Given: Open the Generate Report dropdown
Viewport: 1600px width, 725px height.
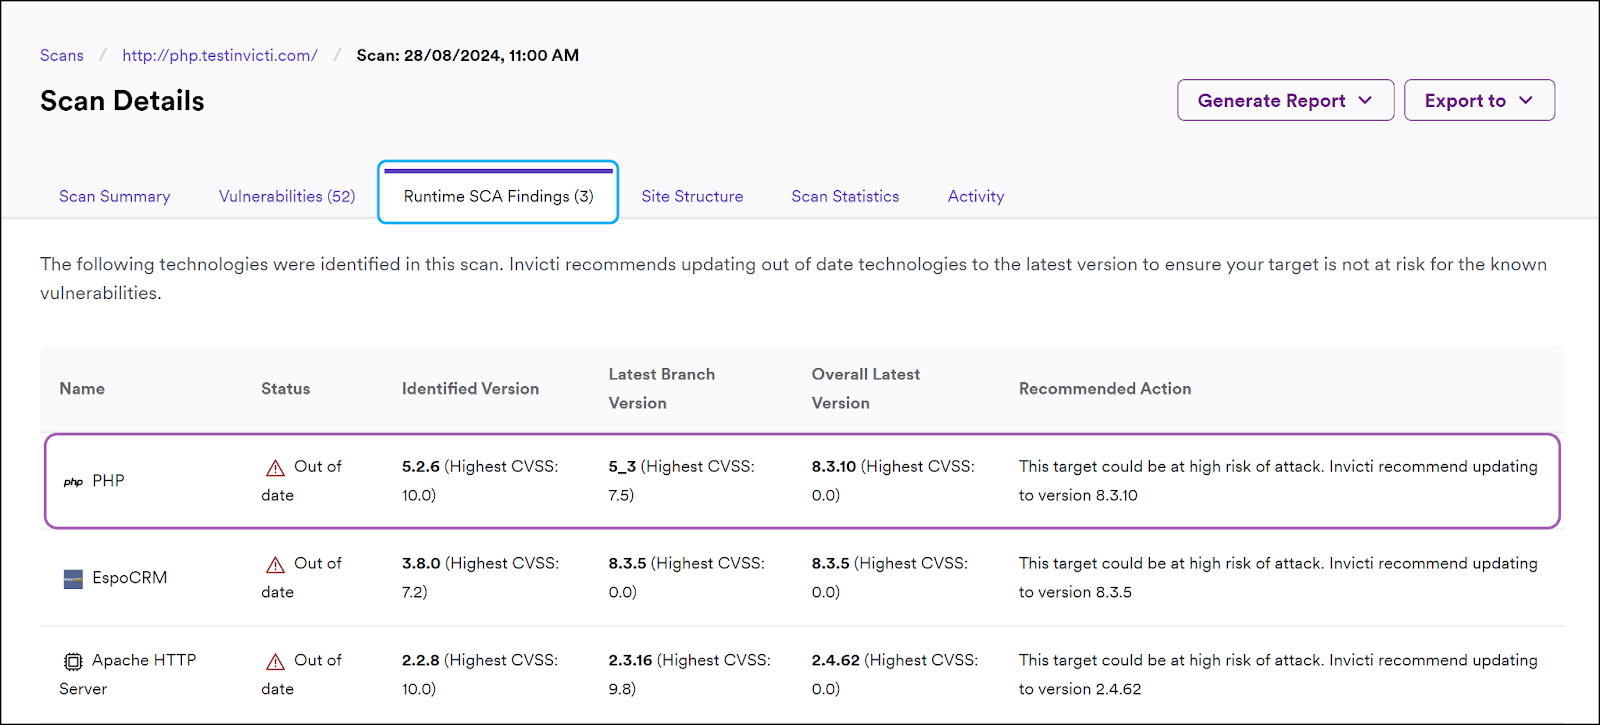Looking at the screenshot, I should 1285,100.
